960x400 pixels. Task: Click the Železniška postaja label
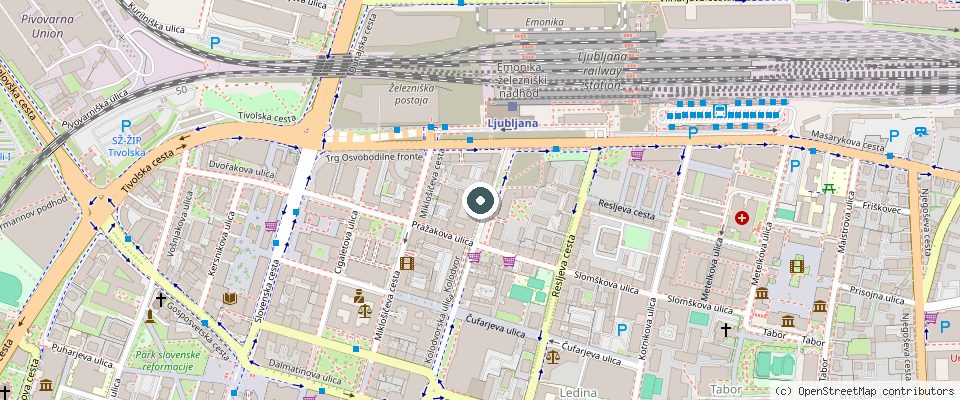tap(411, 93)
